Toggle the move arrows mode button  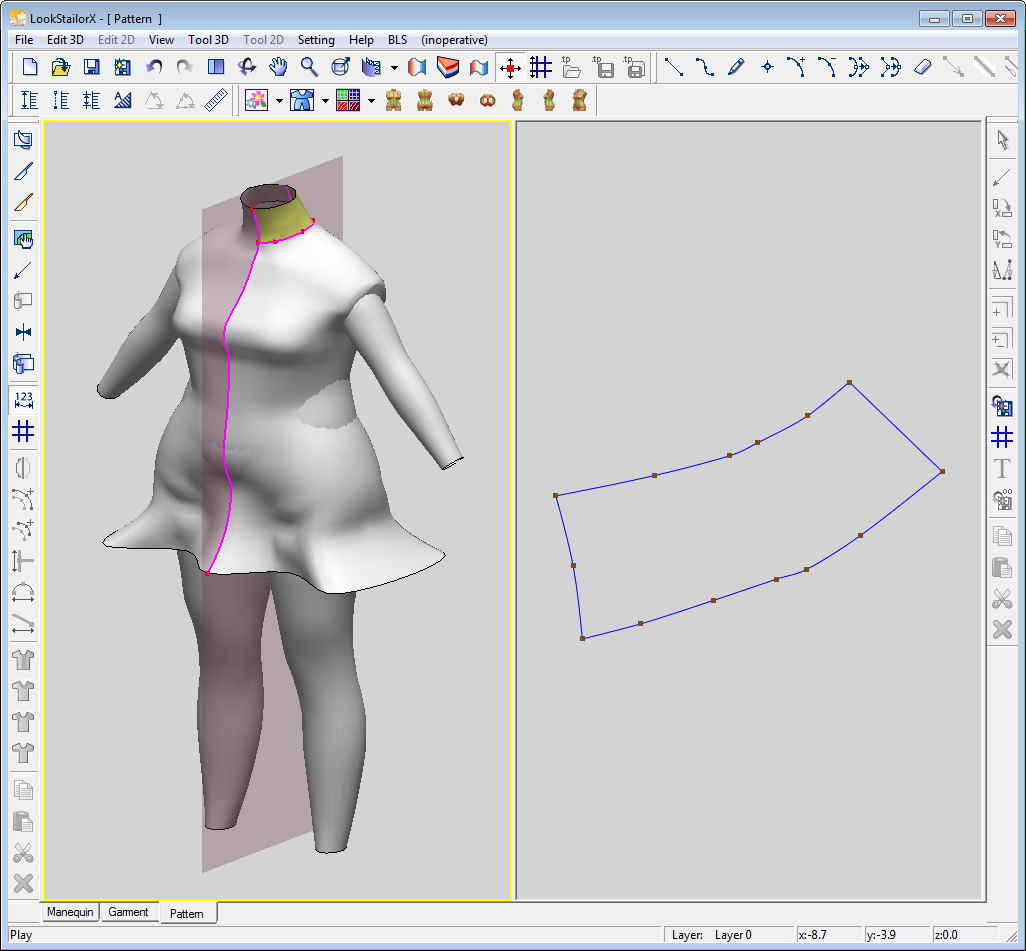pos(510,67)
